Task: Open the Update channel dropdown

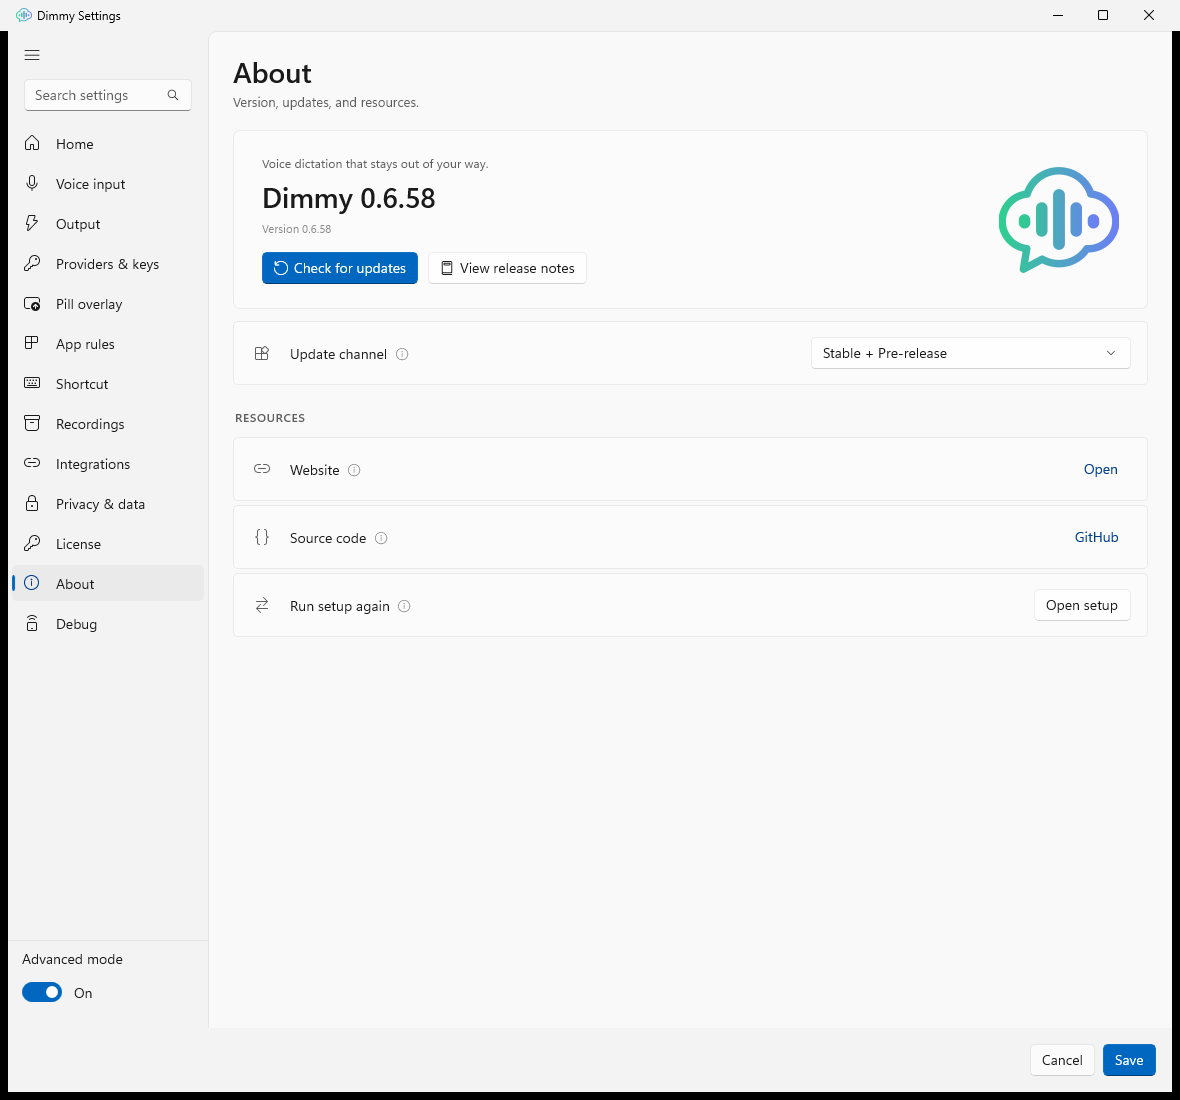Action: click(x=970, y=353)
